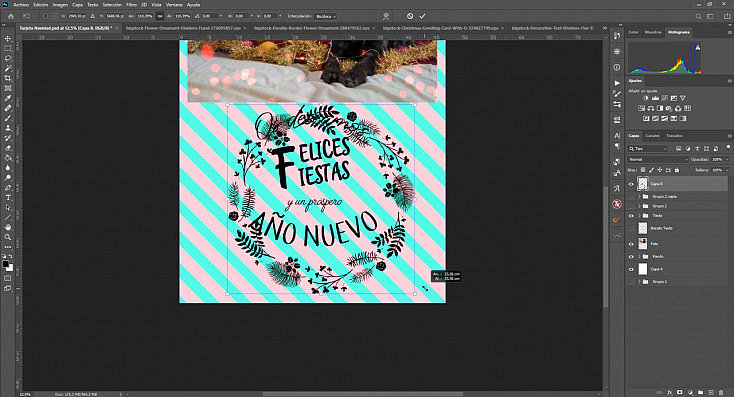Screen dimensions: 734x397
Task: Cancel the transform with the cancel icon
Action: (x=410, y=16)
